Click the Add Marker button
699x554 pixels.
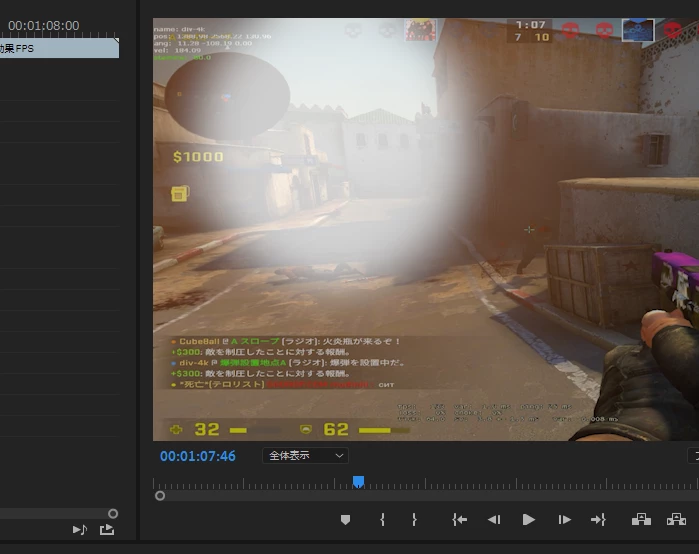coord(345,520)
